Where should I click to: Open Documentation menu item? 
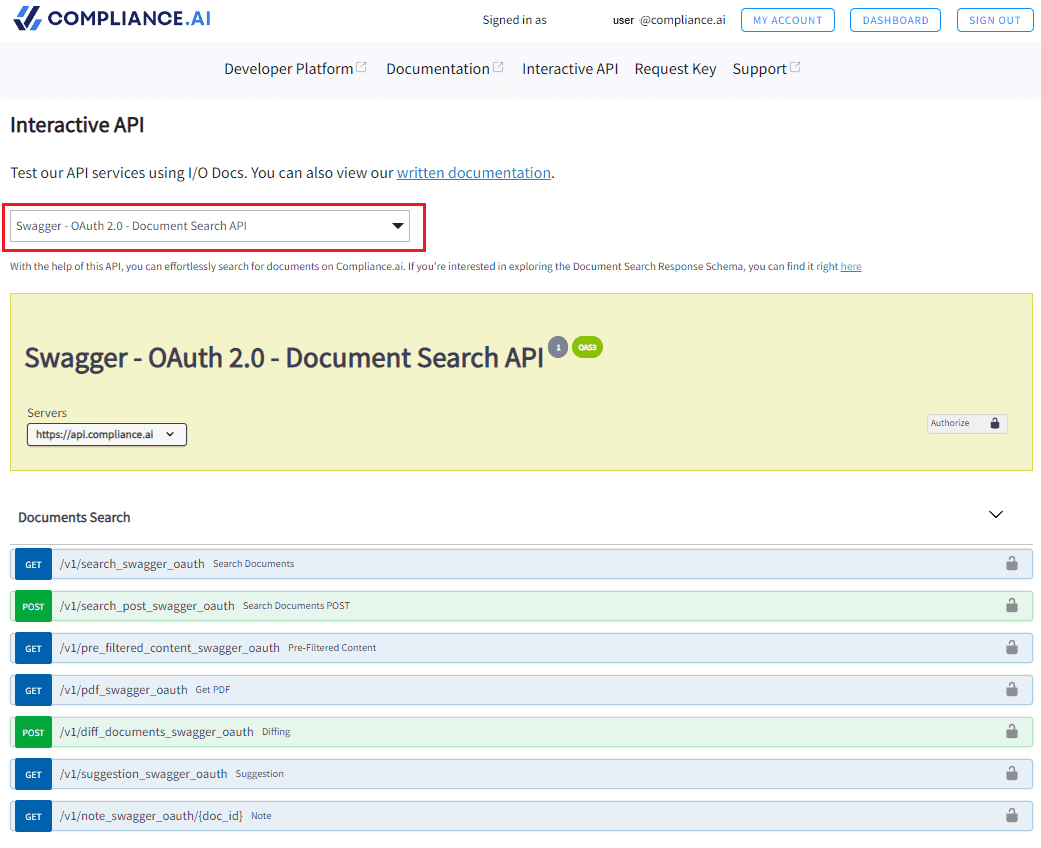pos(438,69)
